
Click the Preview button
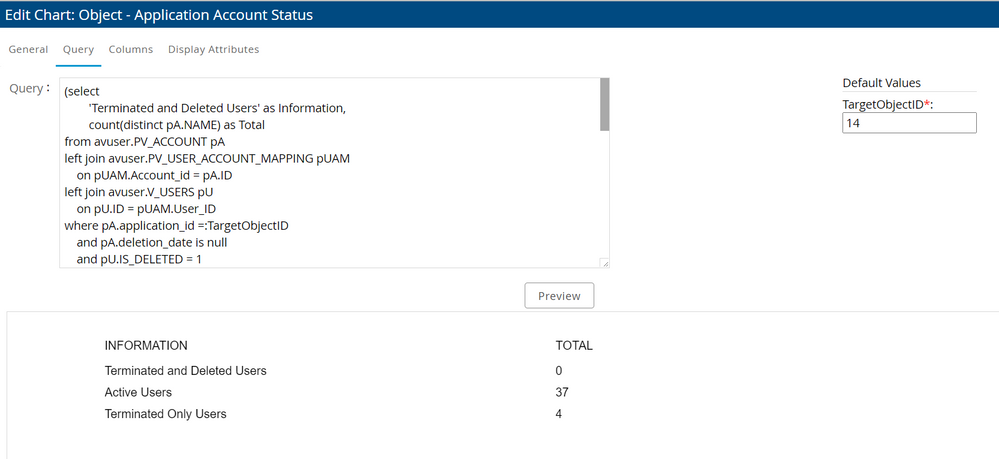tap(559, 296)
